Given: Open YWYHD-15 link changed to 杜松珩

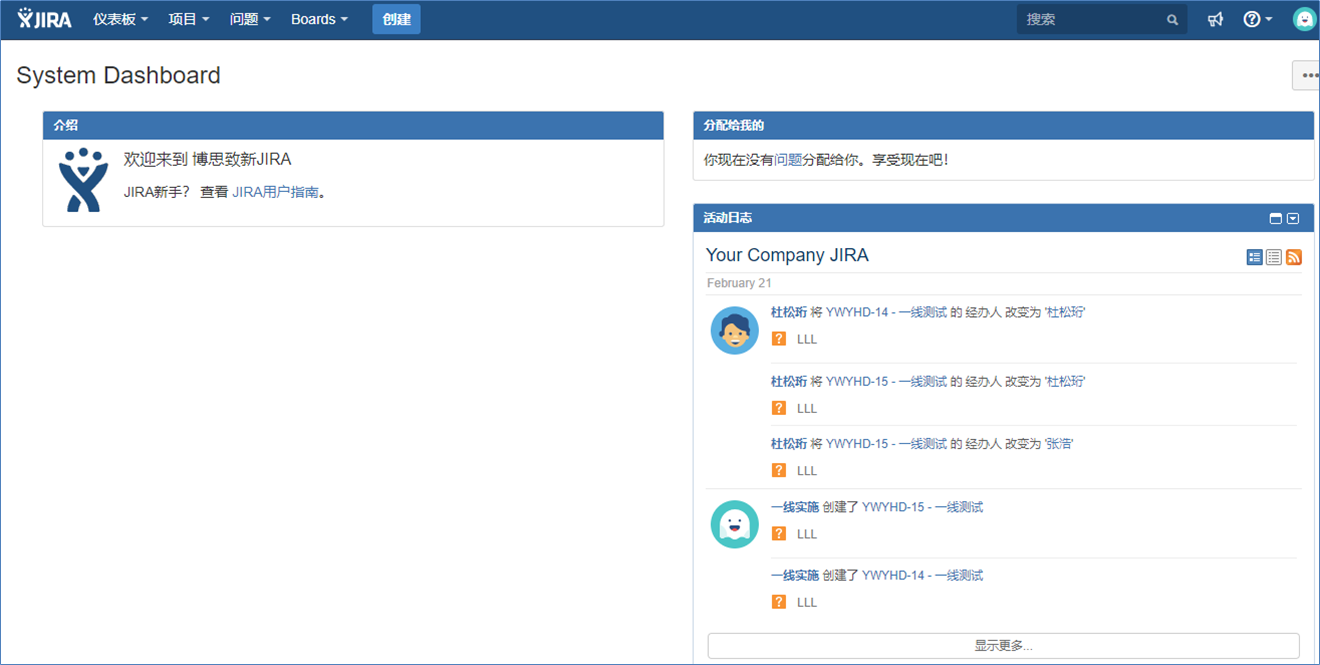Looking at the screenshot, I should tap(886, 381).
